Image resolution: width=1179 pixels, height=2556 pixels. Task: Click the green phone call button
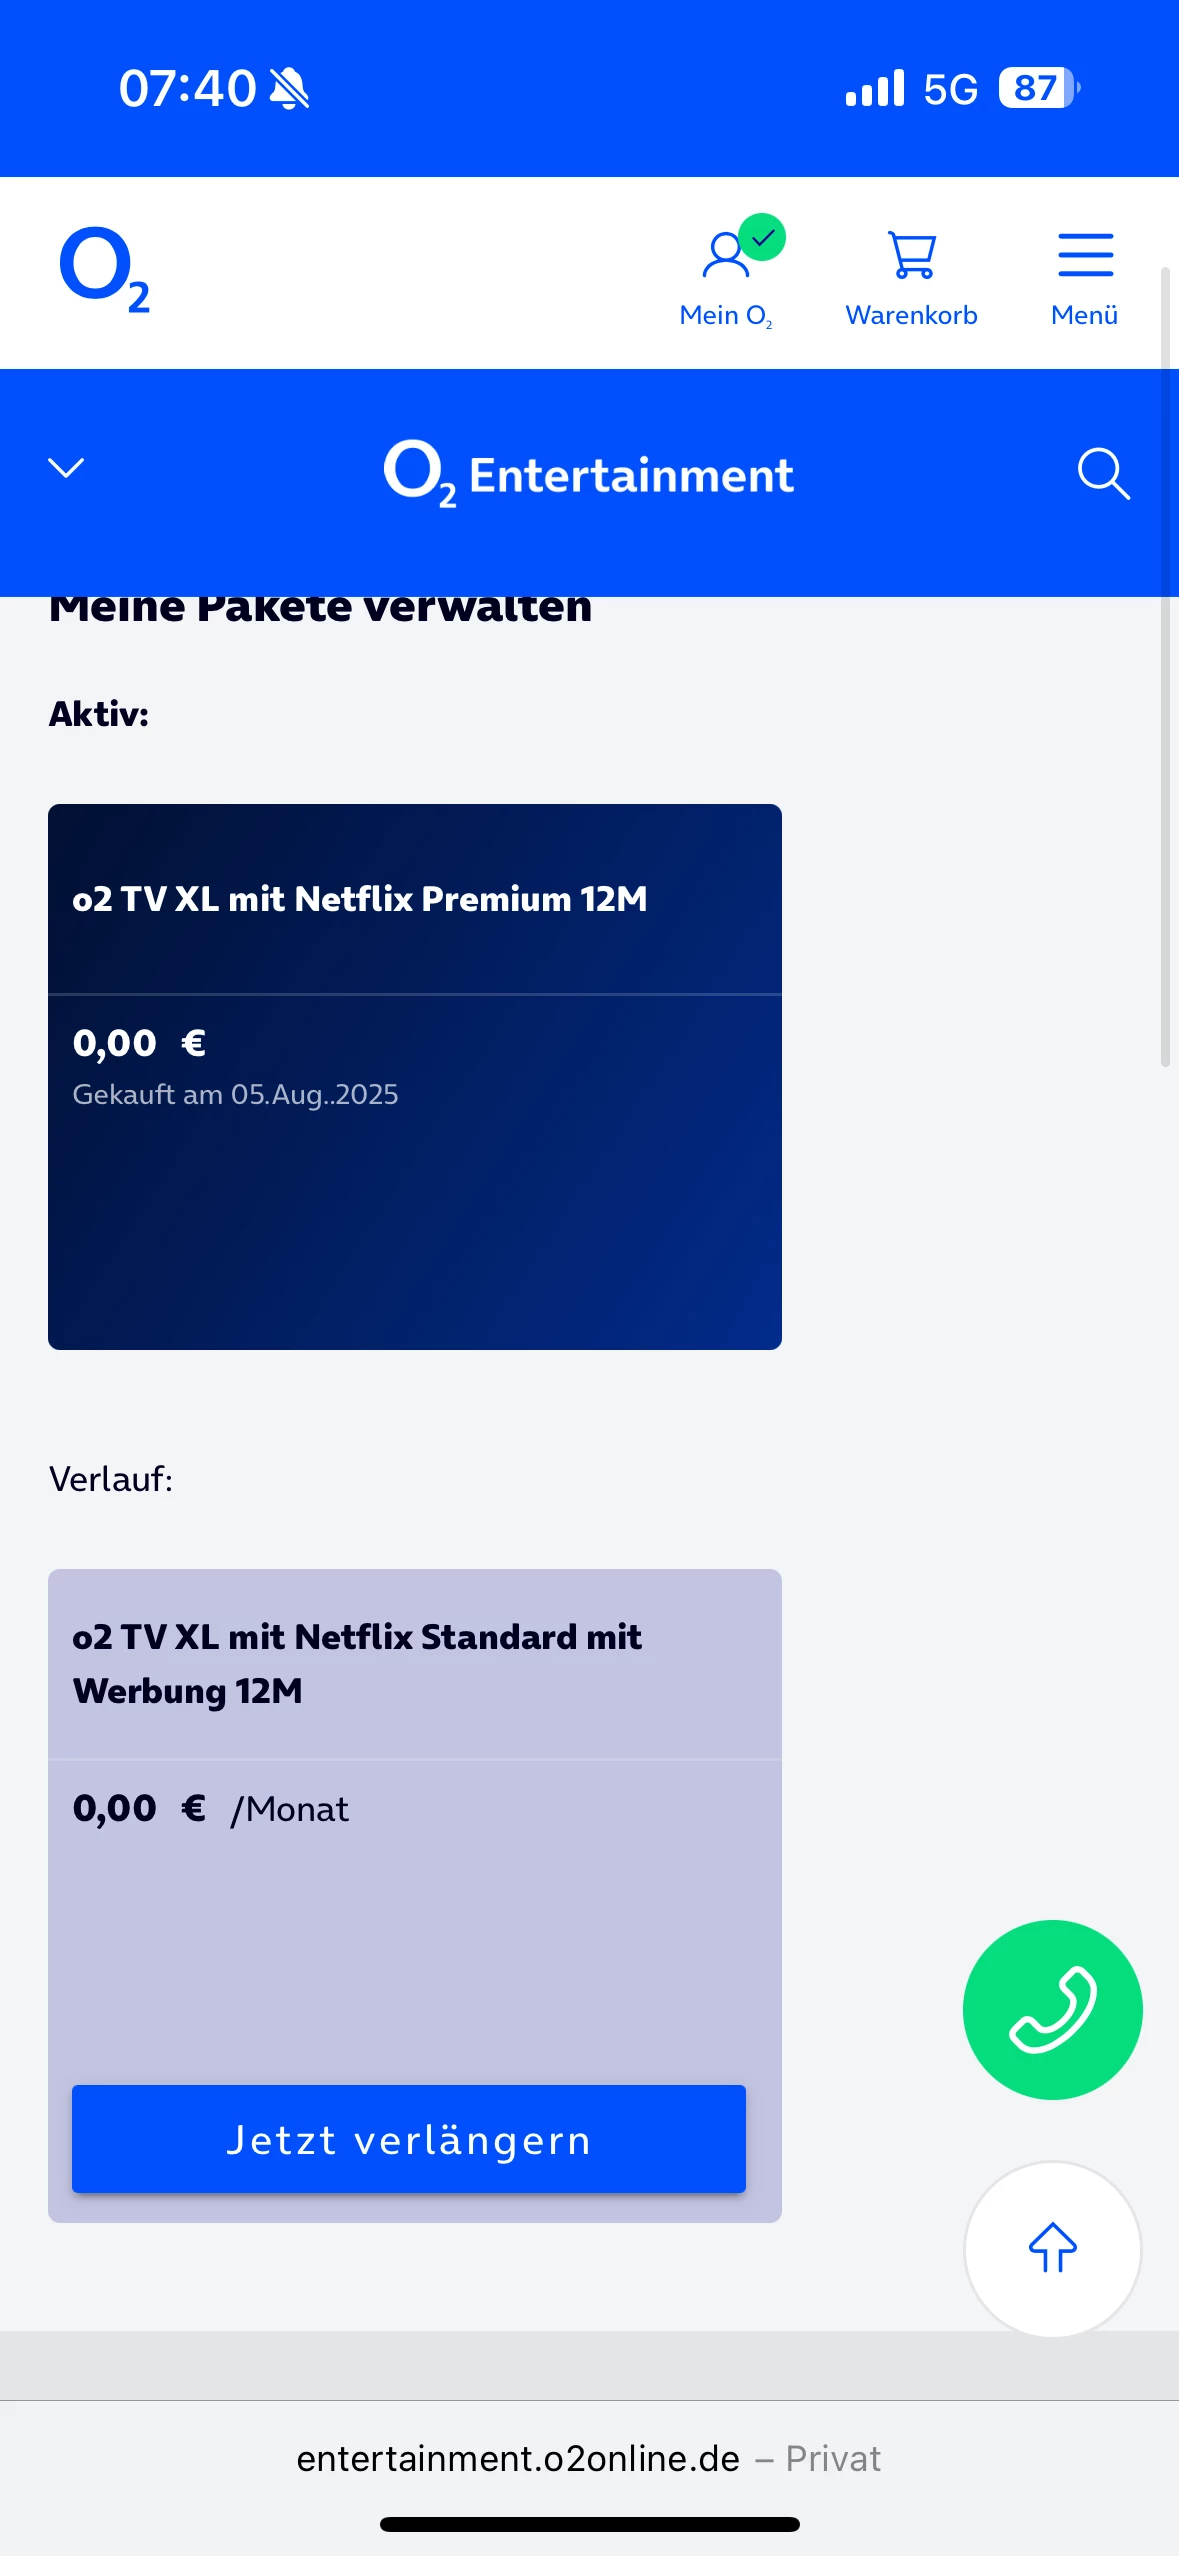1052,2009
